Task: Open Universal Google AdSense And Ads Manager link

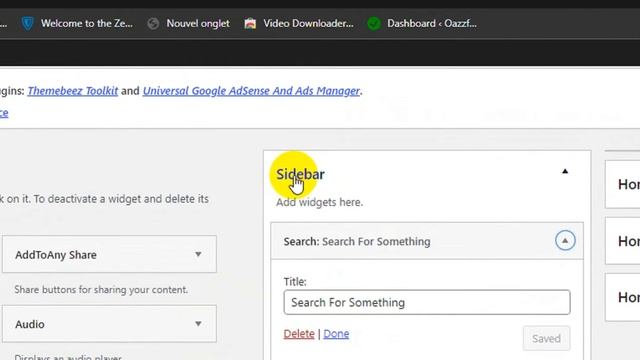Action: tap(251, 91)
